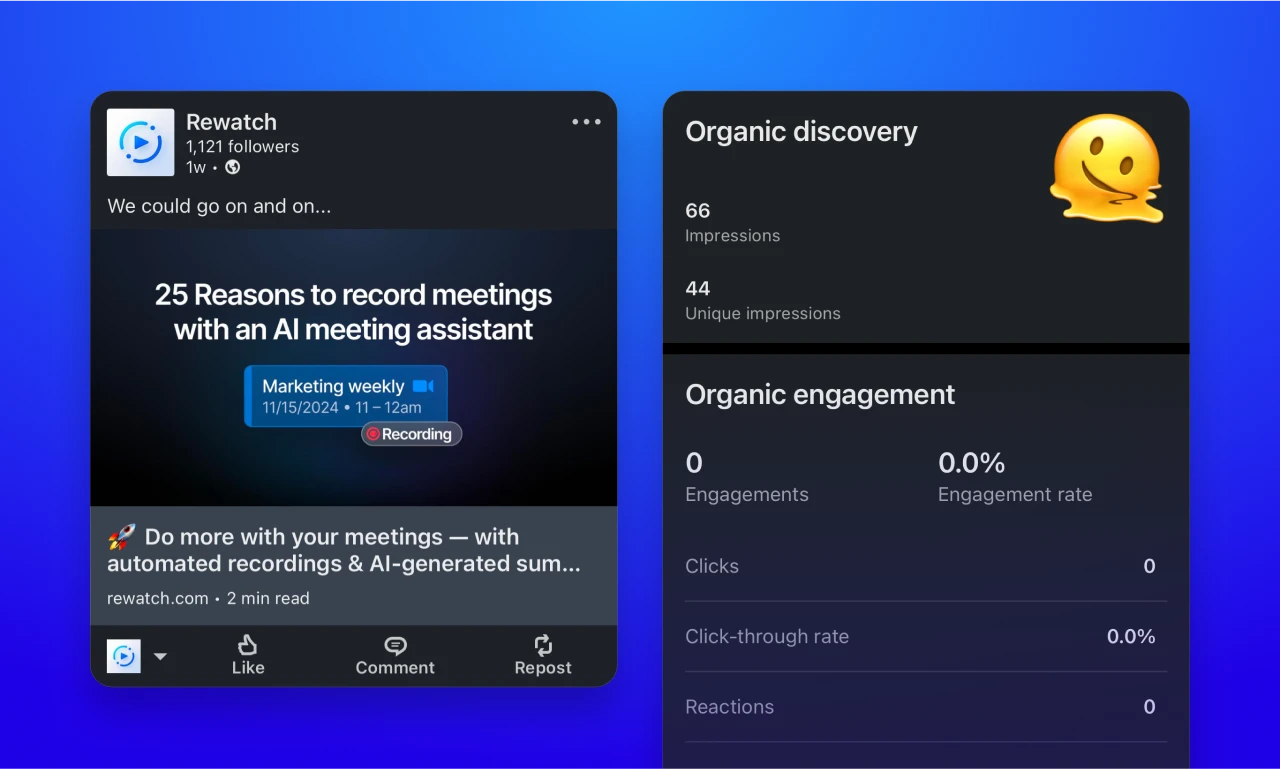Viewport: 1280px width, 769px height.
Task: Repost the Rewatch post
Action: (x=543, y=656)
